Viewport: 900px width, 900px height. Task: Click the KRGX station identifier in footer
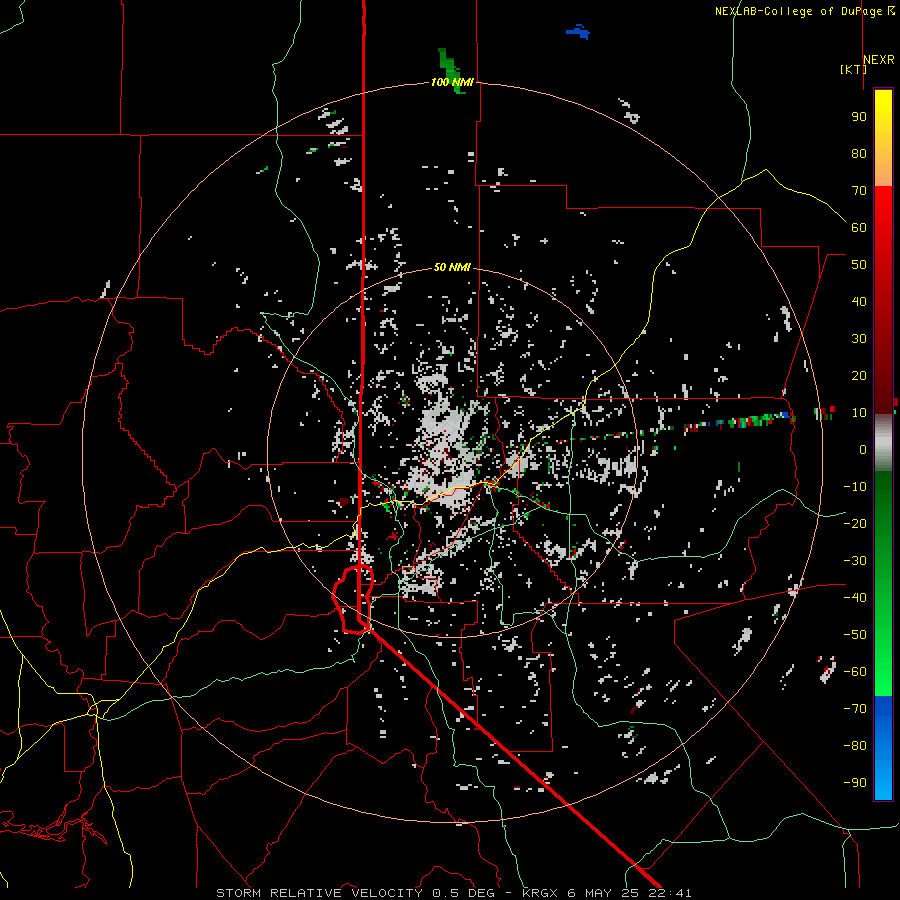[541, 893]
